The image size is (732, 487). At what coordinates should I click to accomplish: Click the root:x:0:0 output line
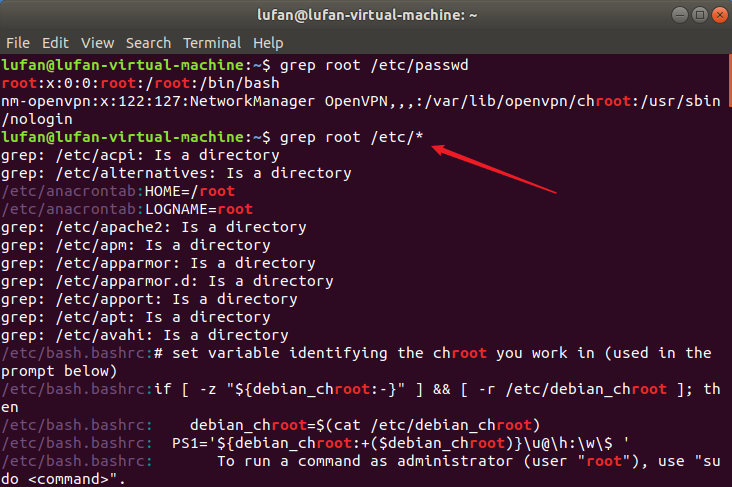(141, 83)
